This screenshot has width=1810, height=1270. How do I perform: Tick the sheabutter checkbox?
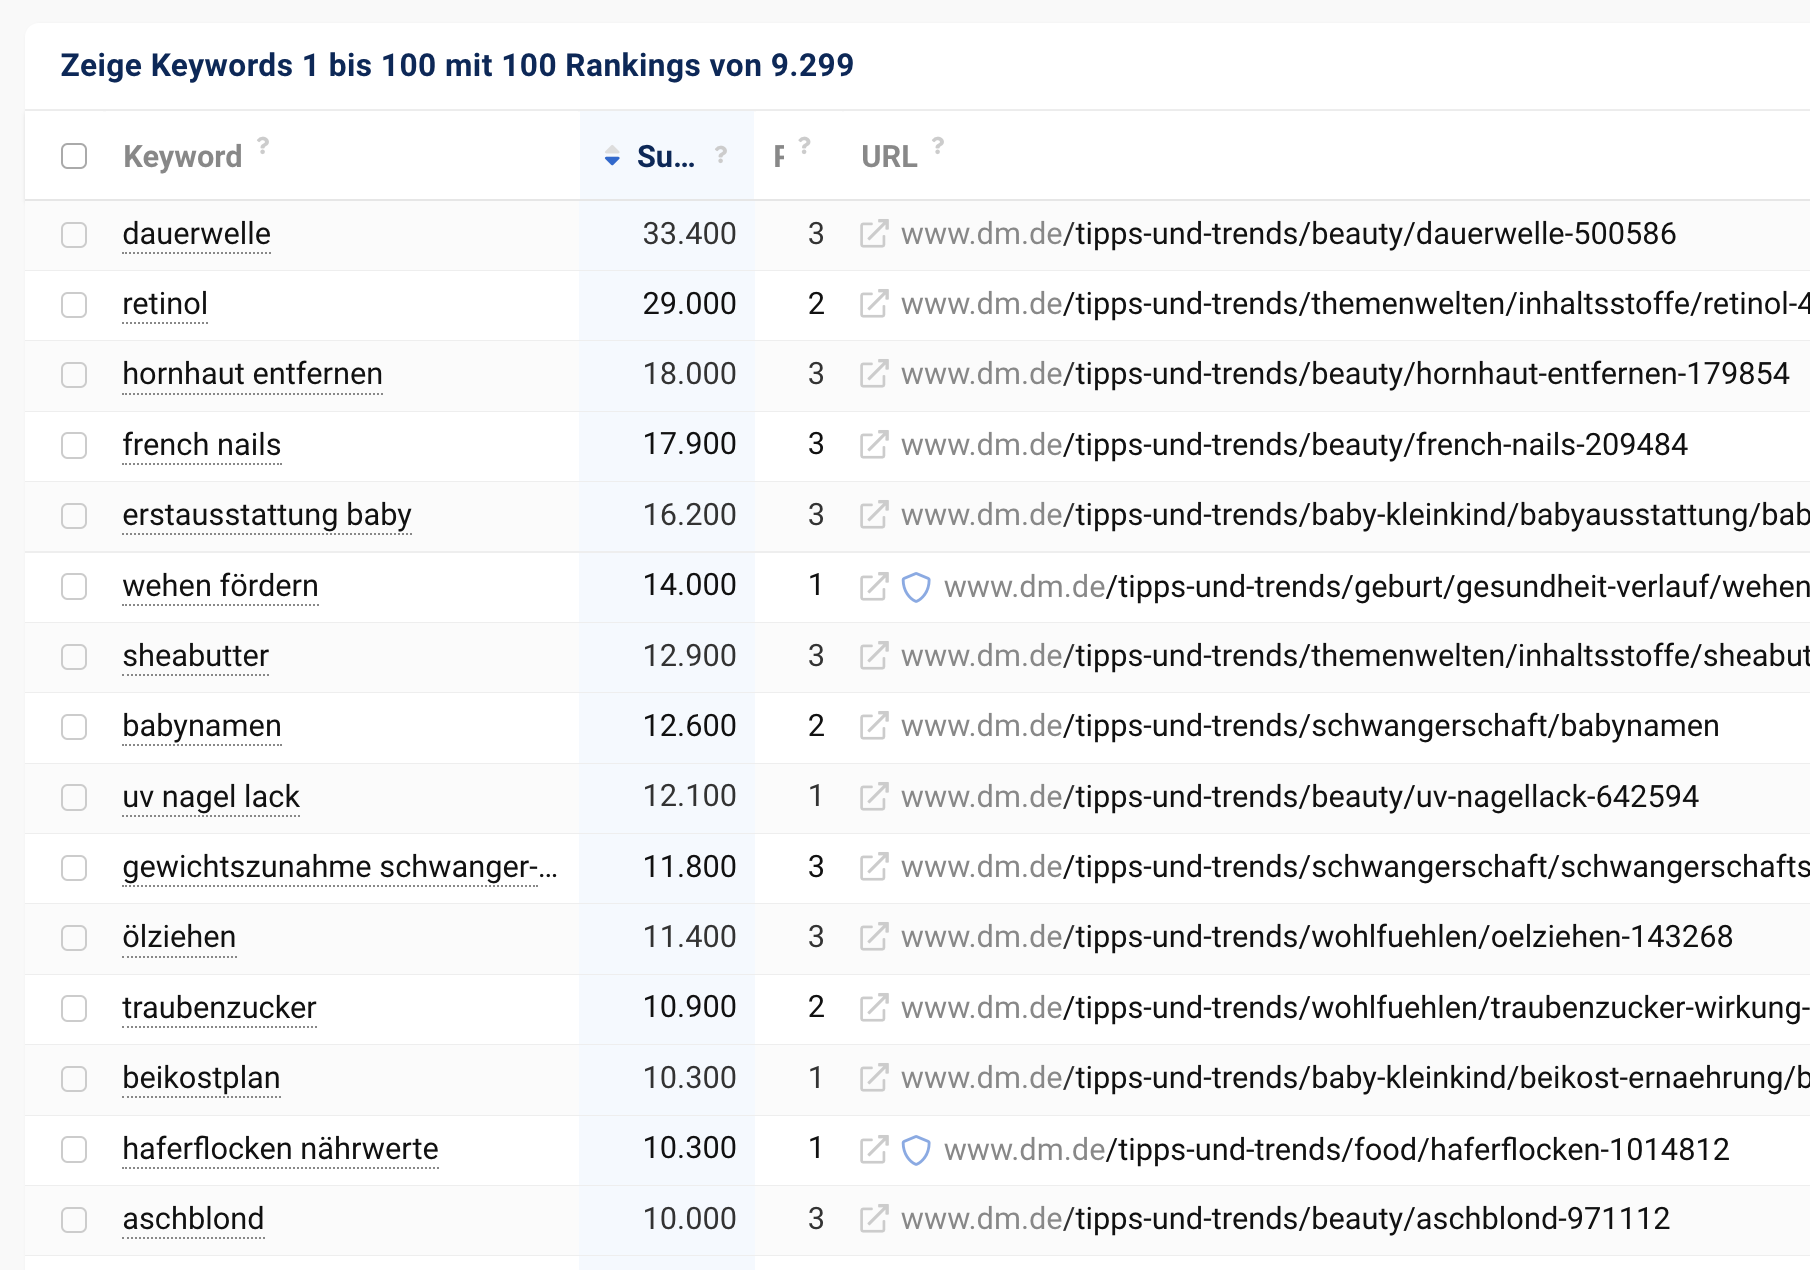pyautogui.click(x=74, y=657)
